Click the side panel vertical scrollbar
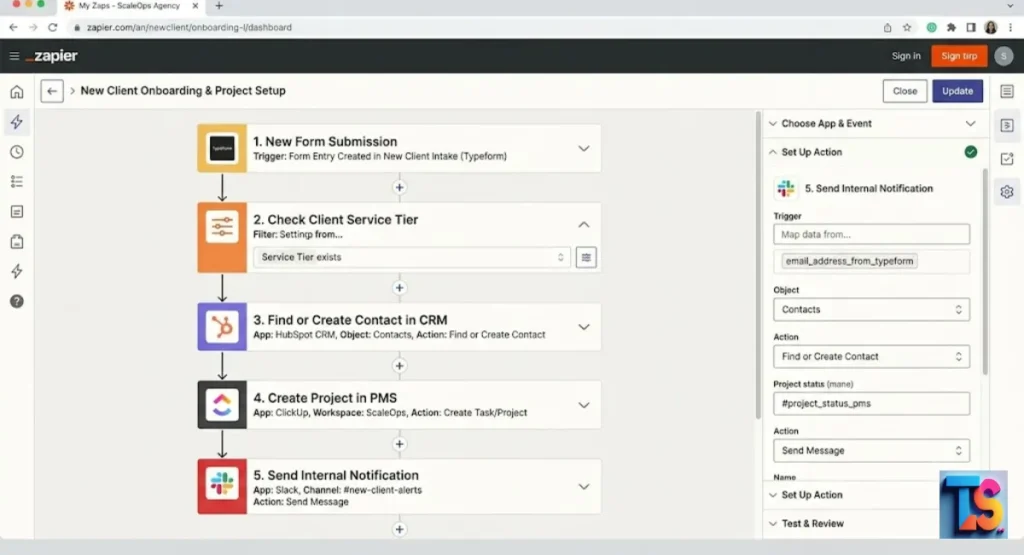 [x=985, y=273]
